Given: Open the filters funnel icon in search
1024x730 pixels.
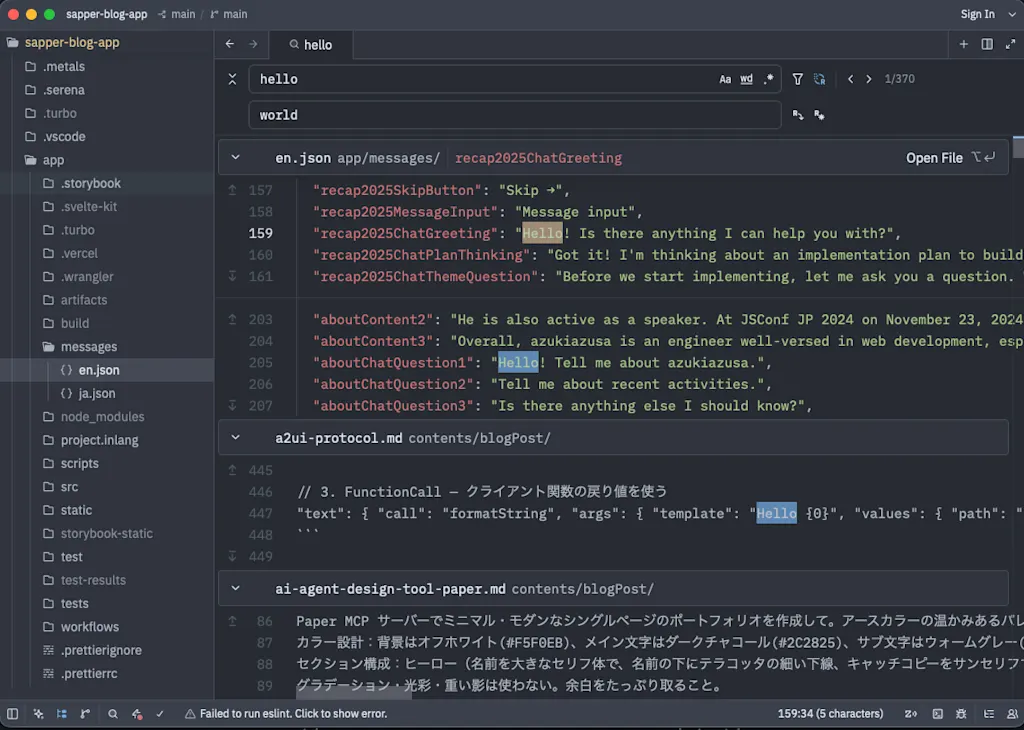Looking at the screenshot, I should (797, 79).
